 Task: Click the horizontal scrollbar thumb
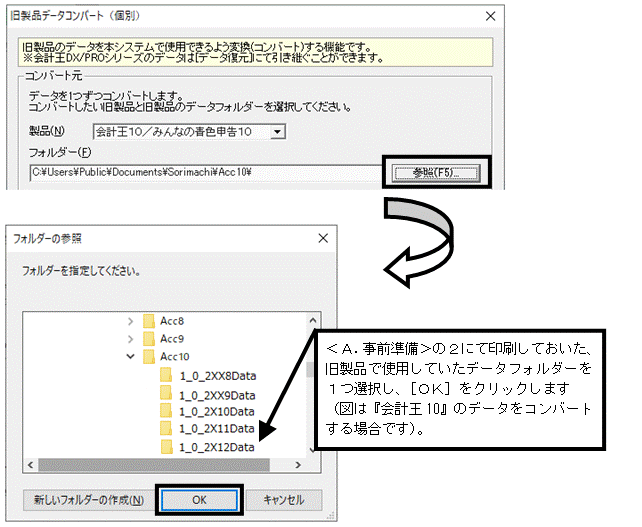point(154,465)
